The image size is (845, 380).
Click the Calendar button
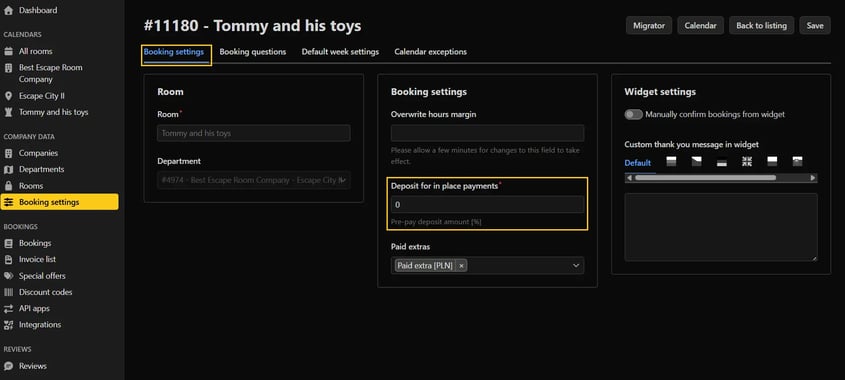click(x=700, y=25)
